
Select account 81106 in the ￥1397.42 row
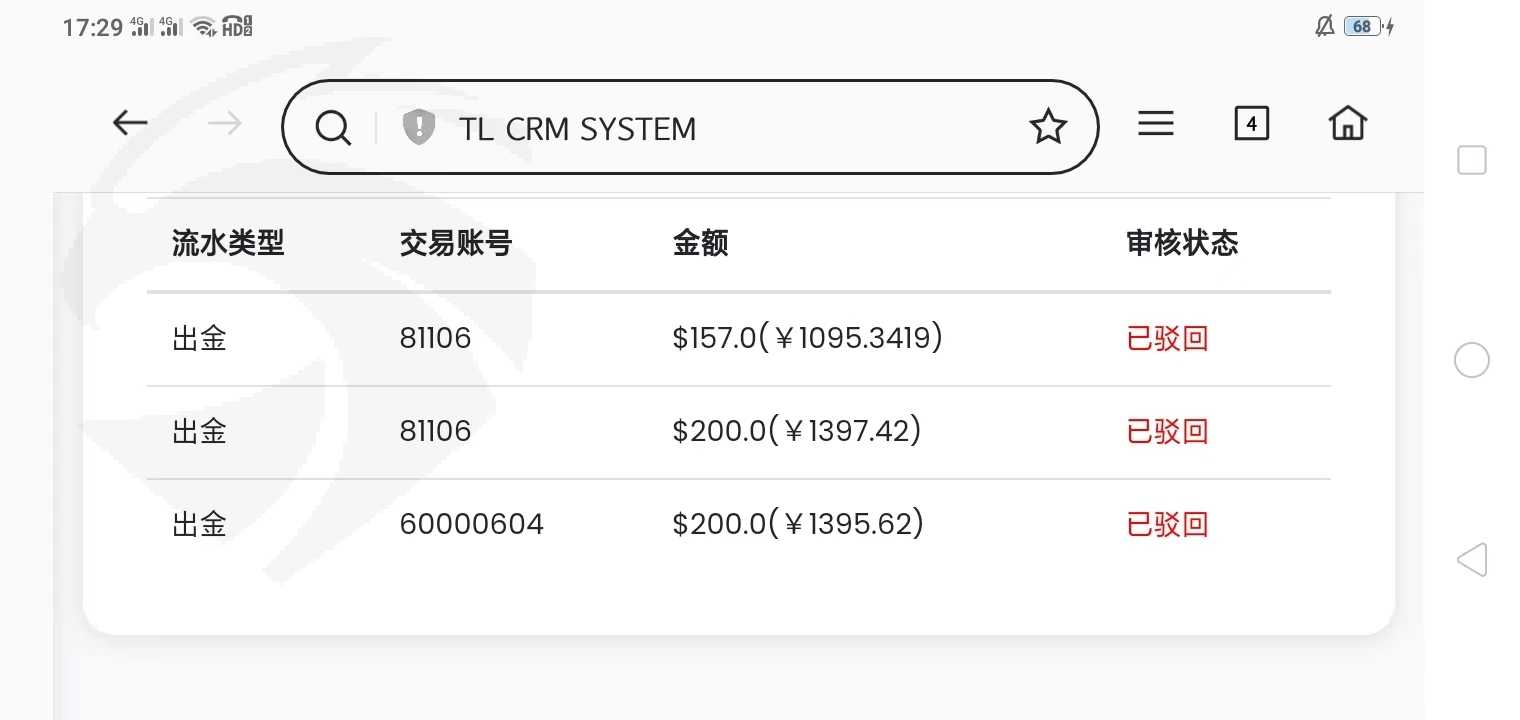click(435, 431)
